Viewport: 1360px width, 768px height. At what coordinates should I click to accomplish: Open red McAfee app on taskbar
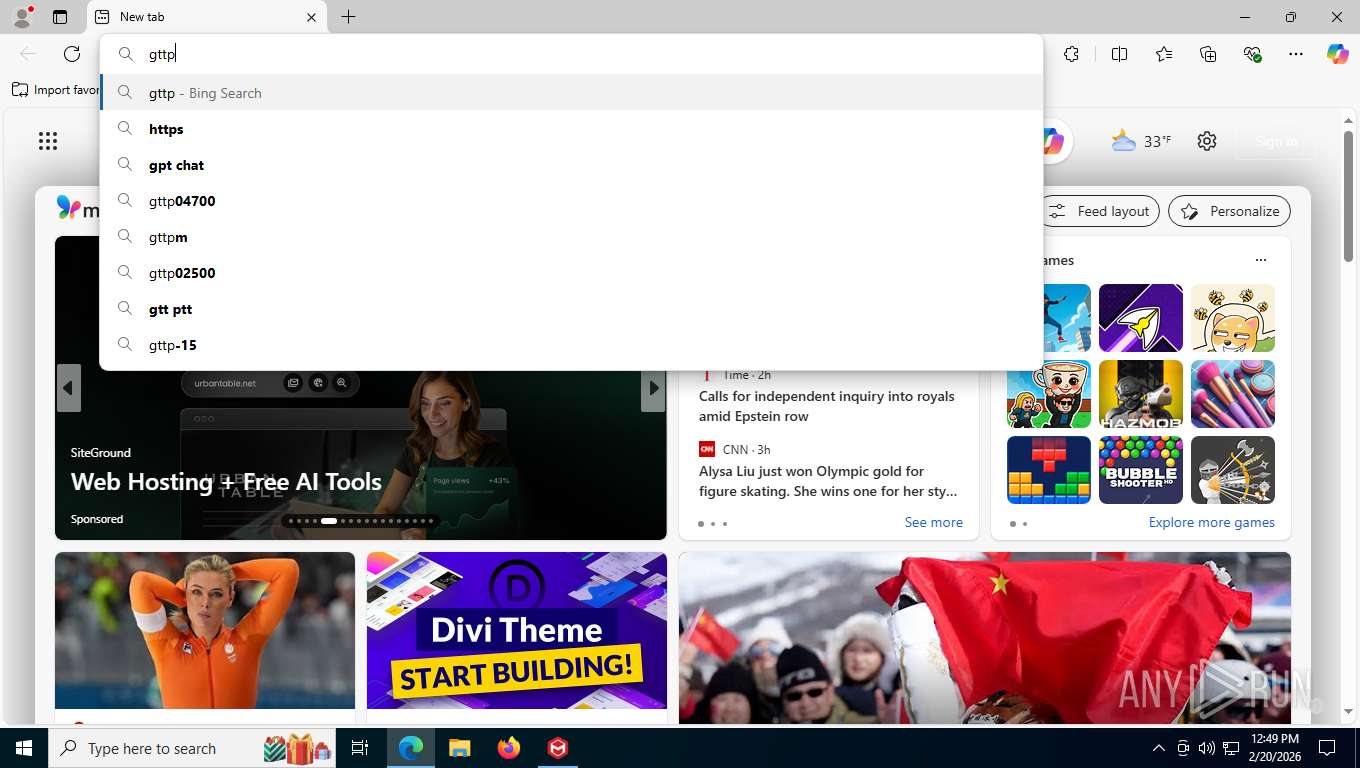(x=558, y=748)
